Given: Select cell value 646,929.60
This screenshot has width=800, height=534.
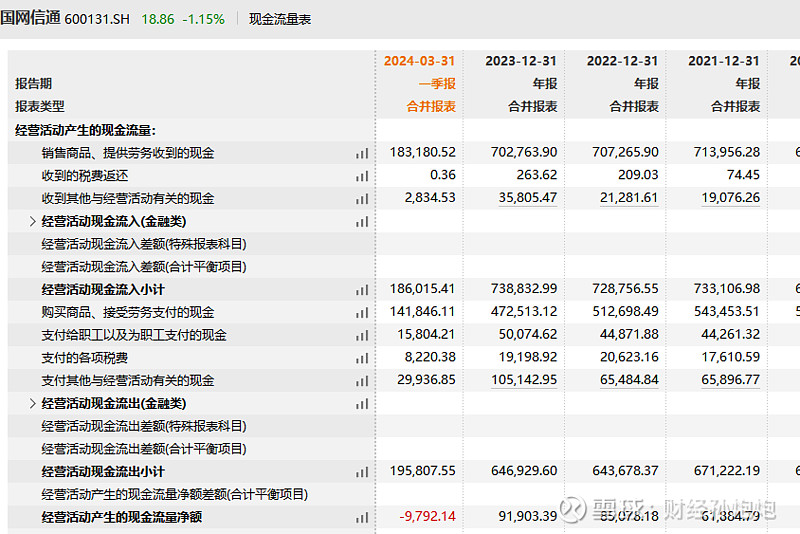Looking at the screenshot, I should (524, 471).
